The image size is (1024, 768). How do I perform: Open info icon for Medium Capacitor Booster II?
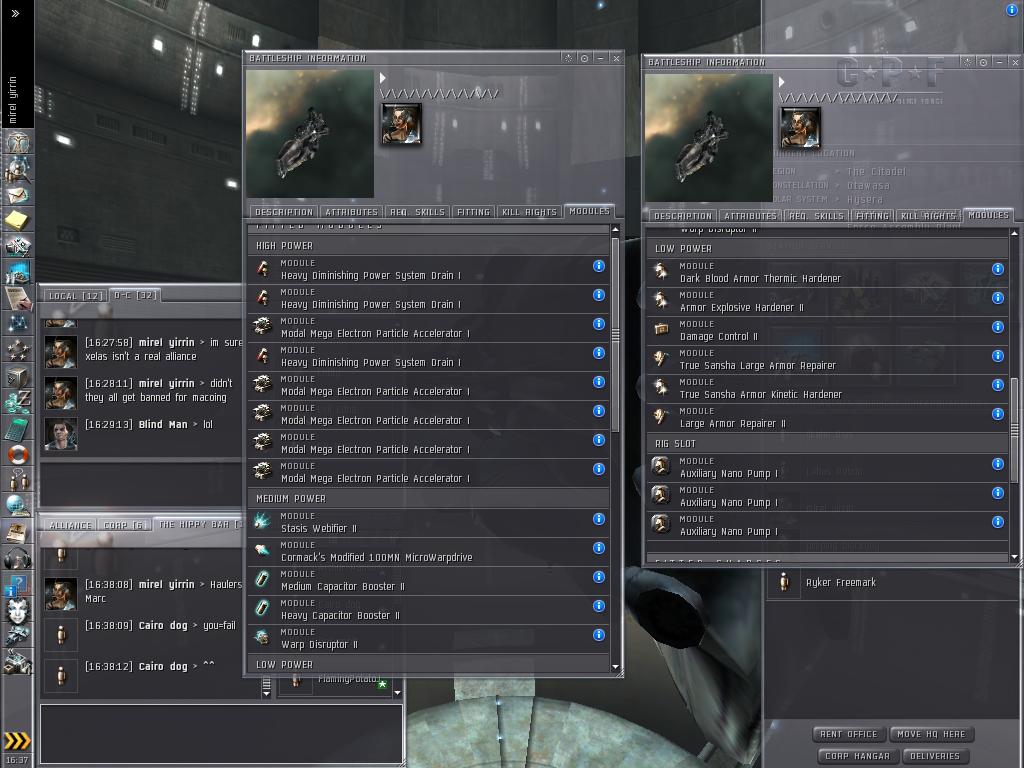pos(599,577)
